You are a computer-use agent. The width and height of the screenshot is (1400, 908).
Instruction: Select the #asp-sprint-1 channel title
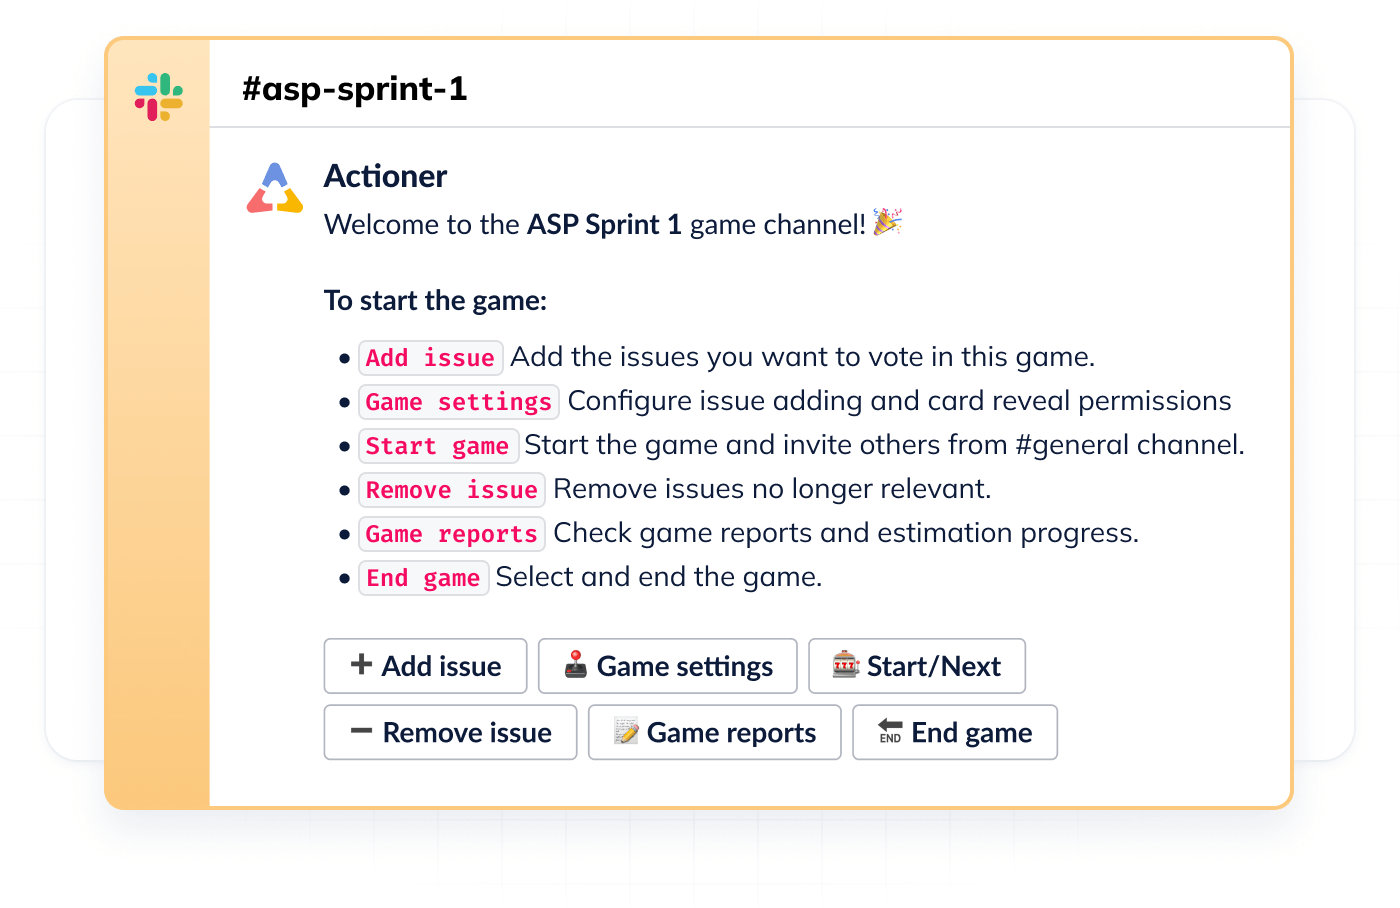point(355,88)
